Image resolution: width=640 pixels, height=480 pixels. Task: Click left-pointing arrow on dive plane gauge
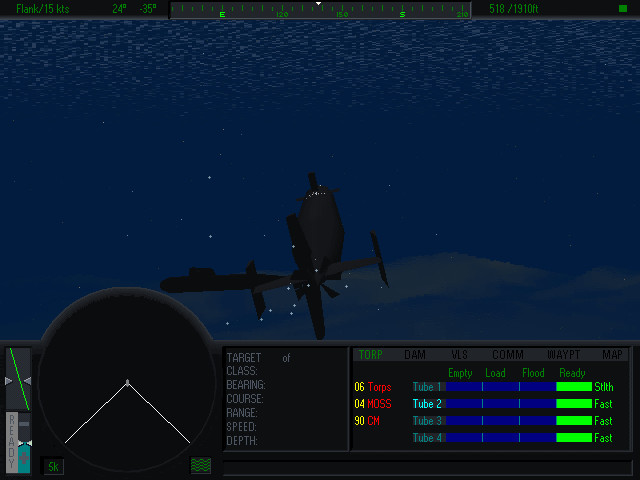[x=27, y=381]
